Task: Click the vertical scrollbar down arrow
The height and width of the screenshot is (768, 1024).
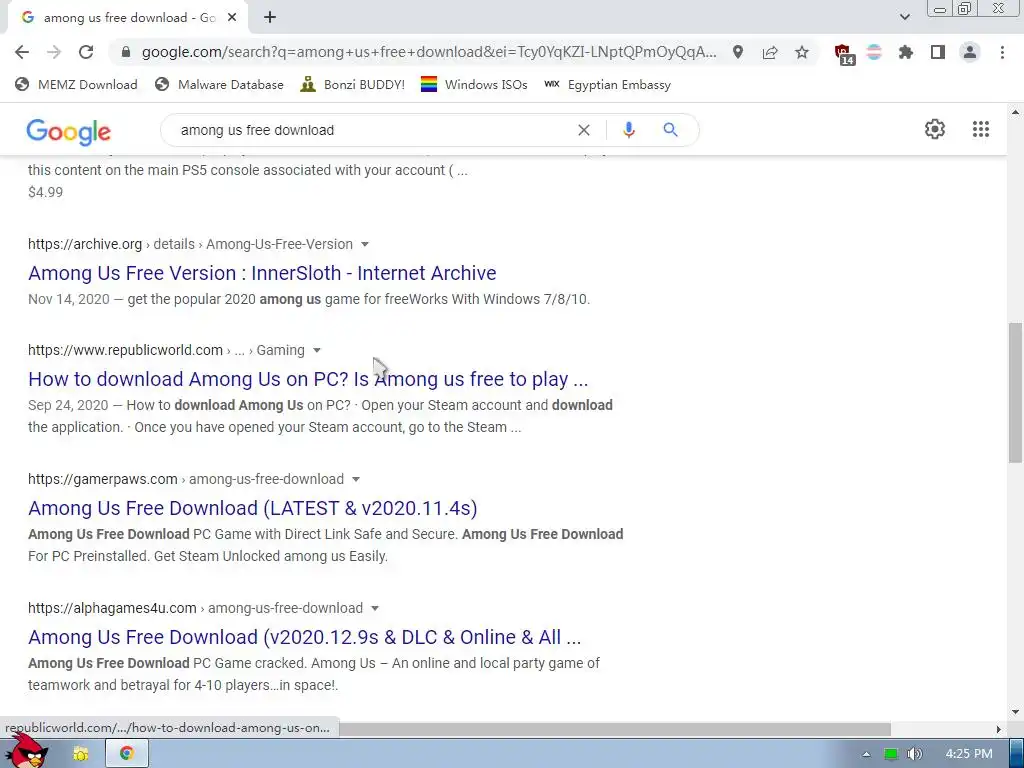Action: tap(1015, 712)
